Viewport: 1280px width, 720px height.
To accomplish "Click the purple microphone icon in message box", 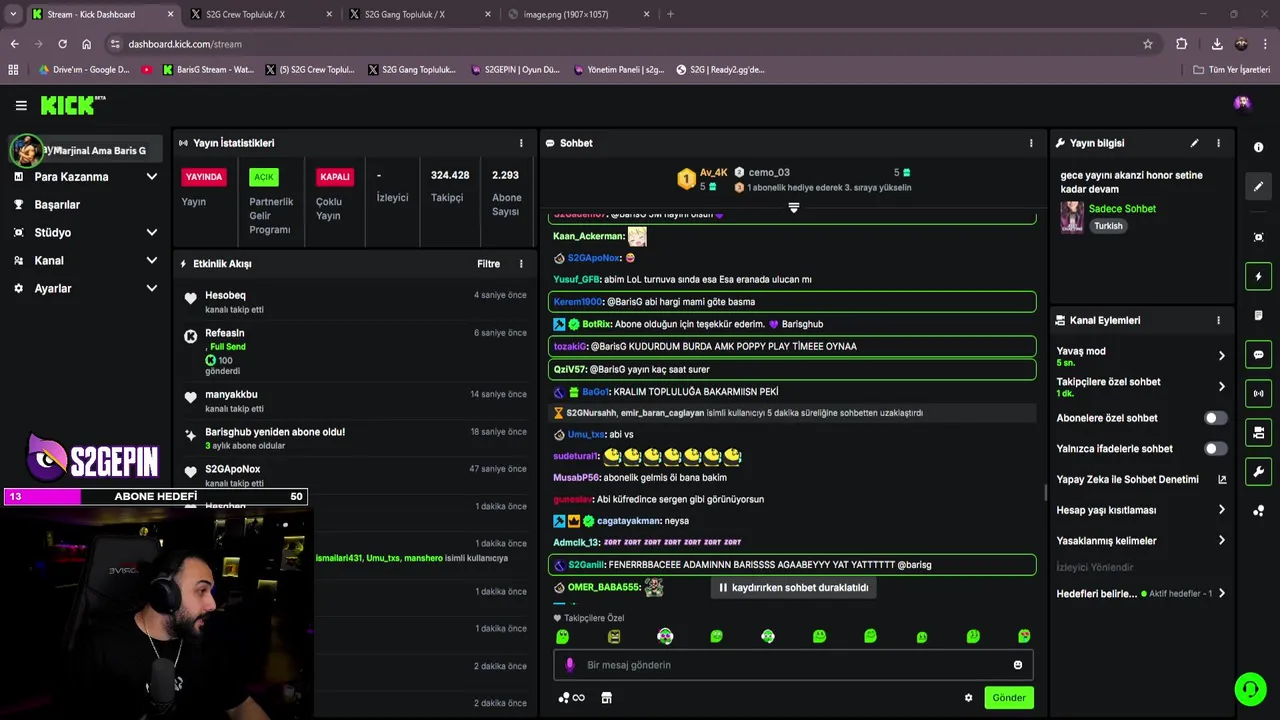I will [x=570, y=665].
